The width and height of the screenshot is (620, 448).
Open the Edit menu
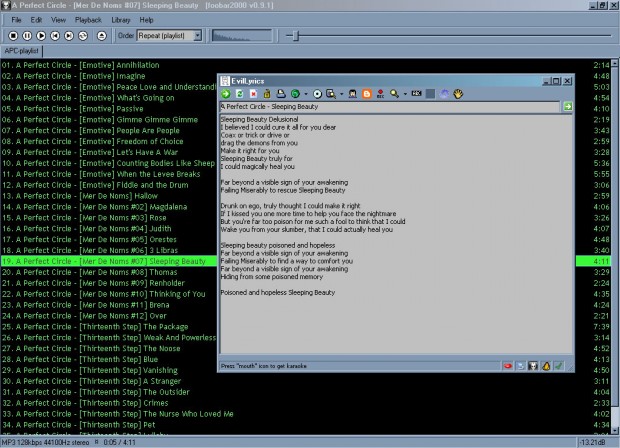[x=36, y=20]
